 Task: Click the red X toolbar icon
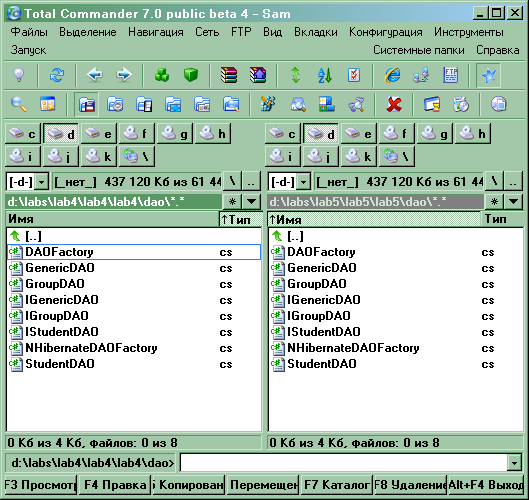click(x=394, y=104)
